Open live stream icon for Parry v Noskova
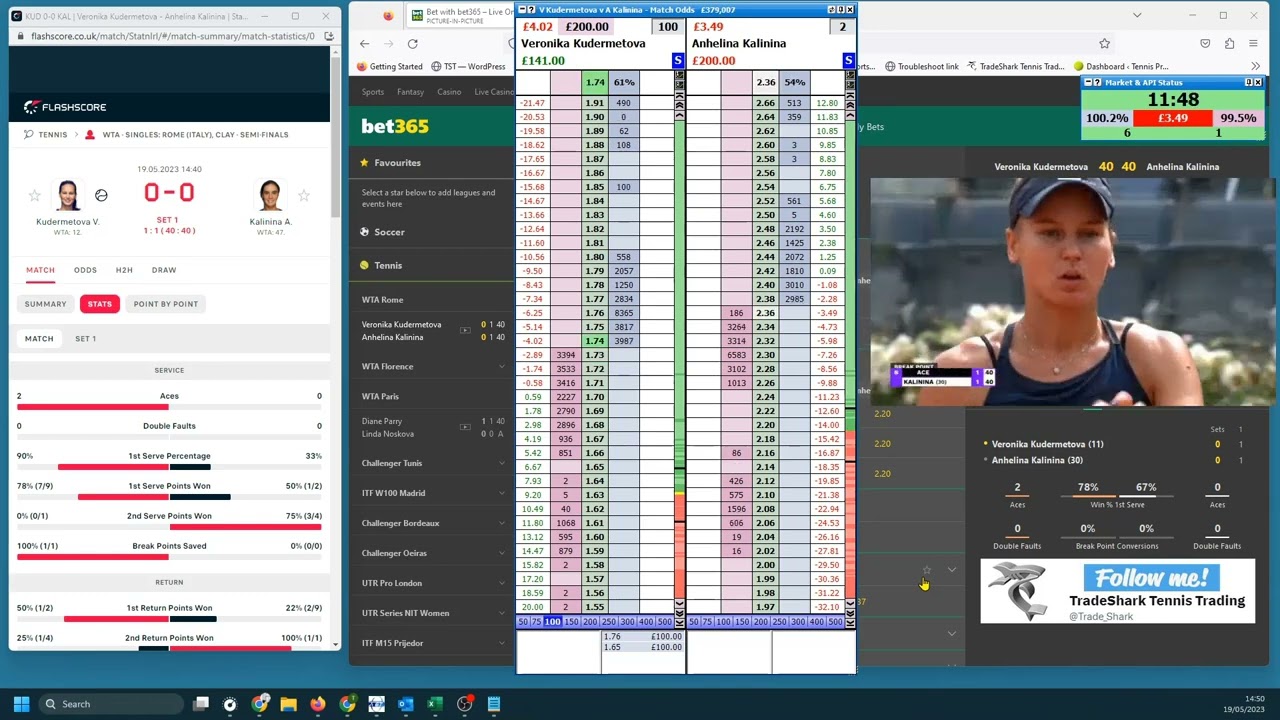Screen dimensions: 1280x720 [465, 427]
